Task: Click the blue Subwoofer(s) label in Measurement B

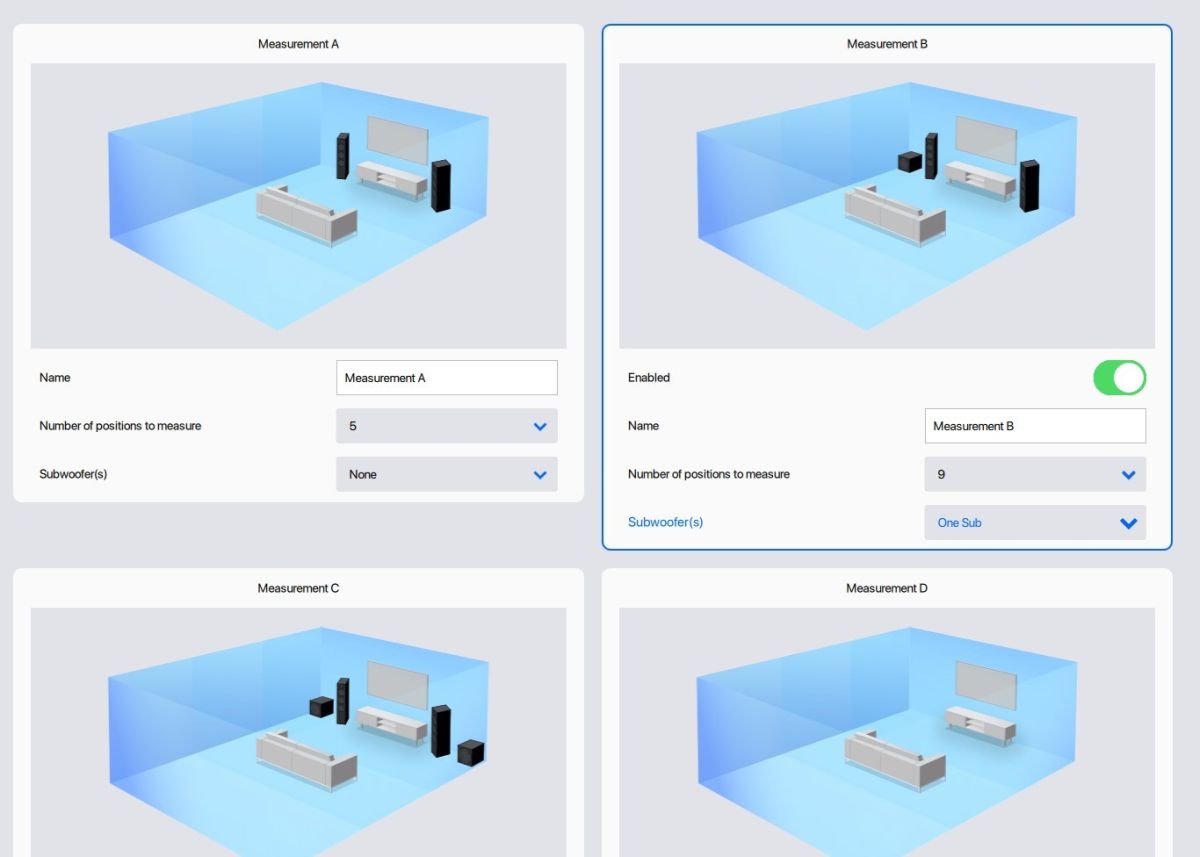Action: [x=665, y=522]
